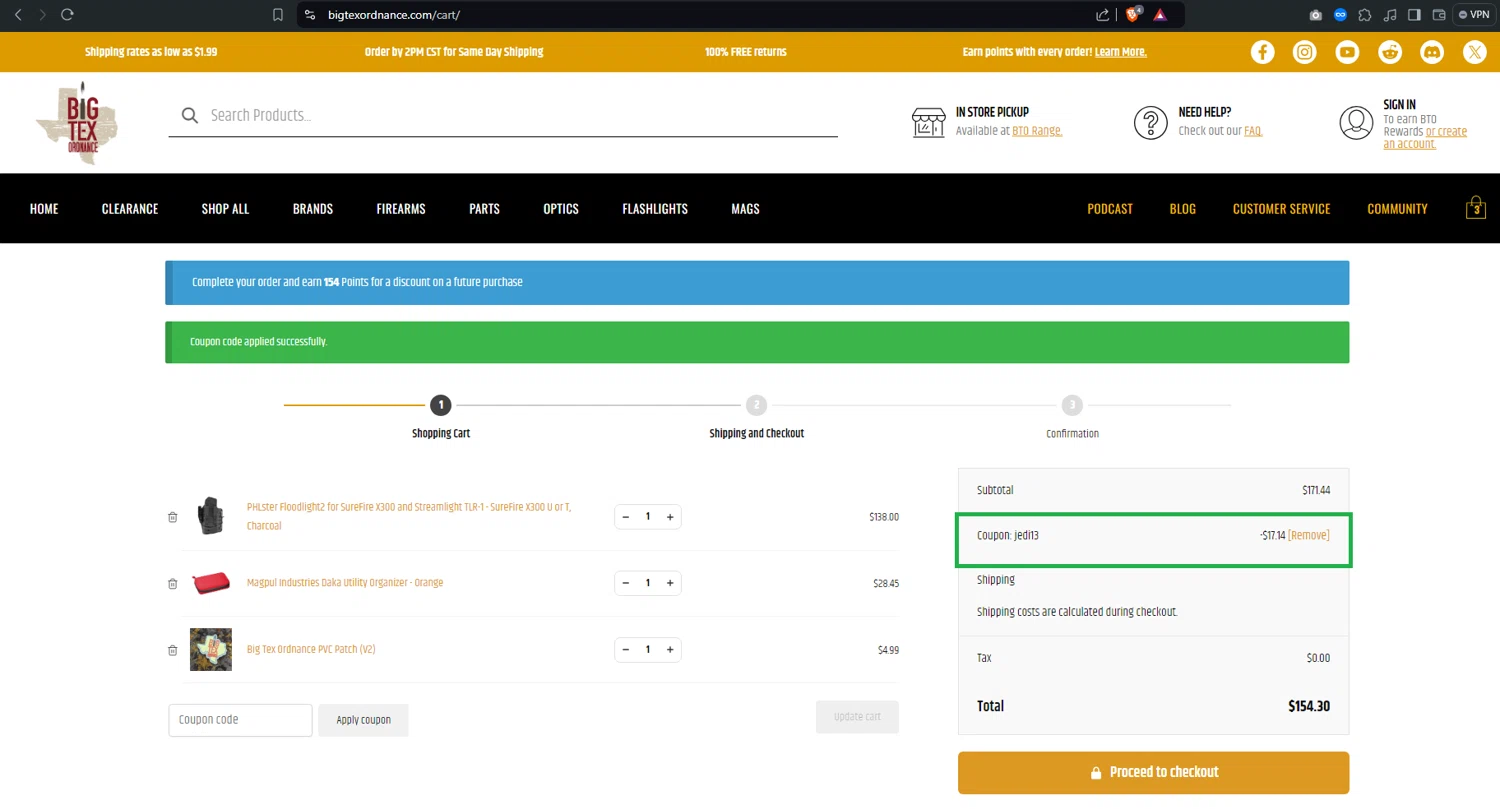The width and height of the screenshot is (1500, 809).
Task: Go to the BLOG page
Action: [x=1183, y=209]
